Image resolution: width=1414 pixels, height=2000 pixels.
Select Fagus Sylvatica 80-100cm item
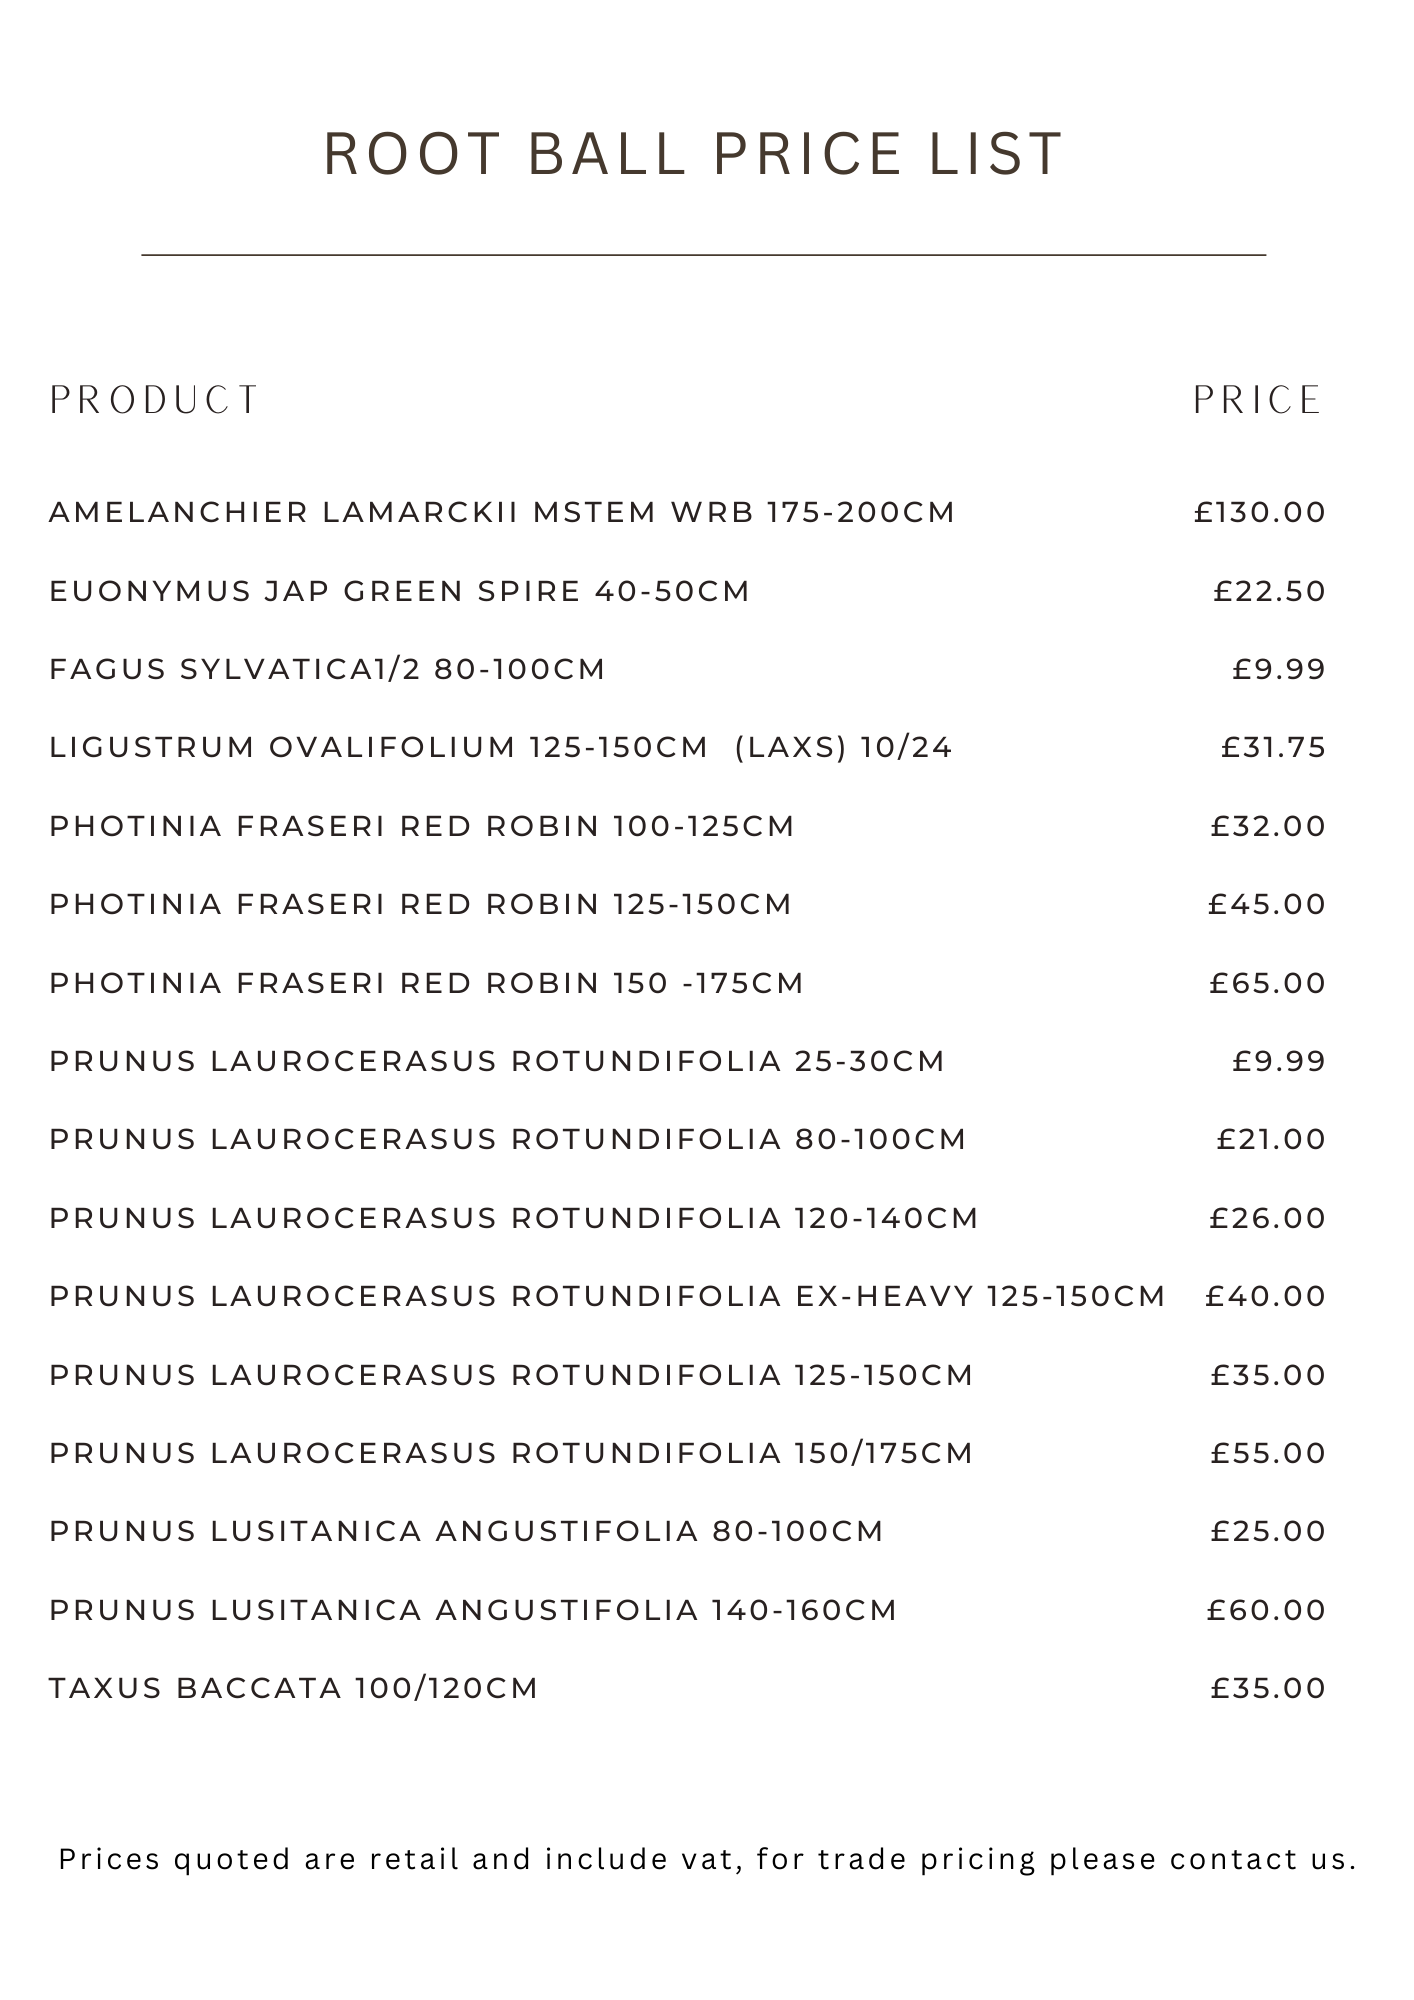[327, 669]
